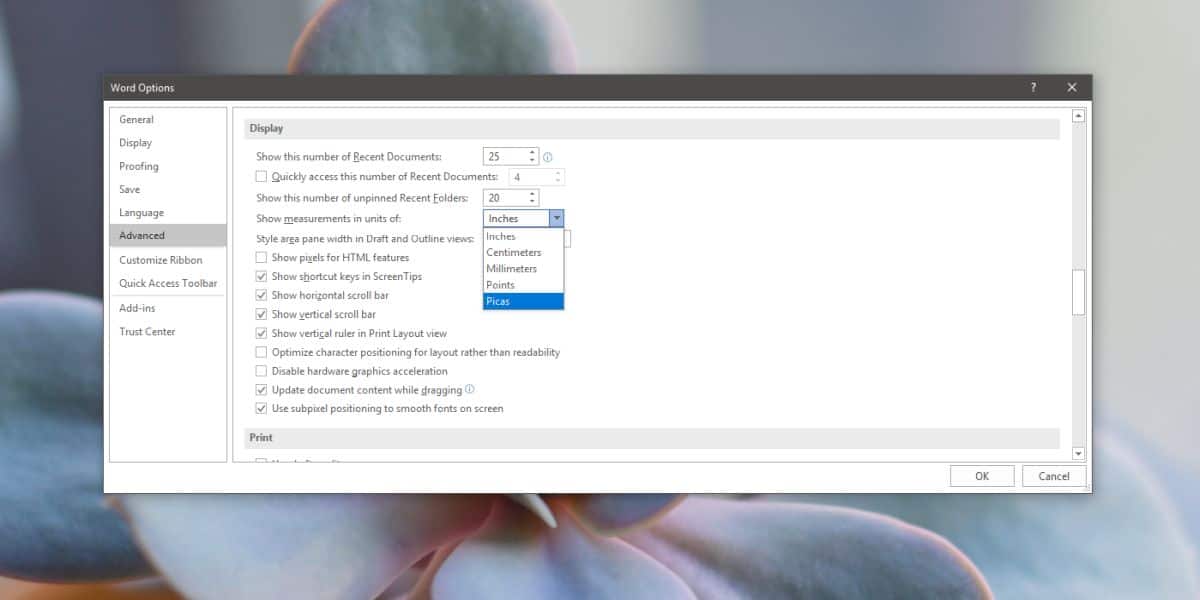Image resolution: width=1200 pixels, height=600 pixels.
Task: Increment Recent Documents count with up stepper
Action: click(531, 152)
